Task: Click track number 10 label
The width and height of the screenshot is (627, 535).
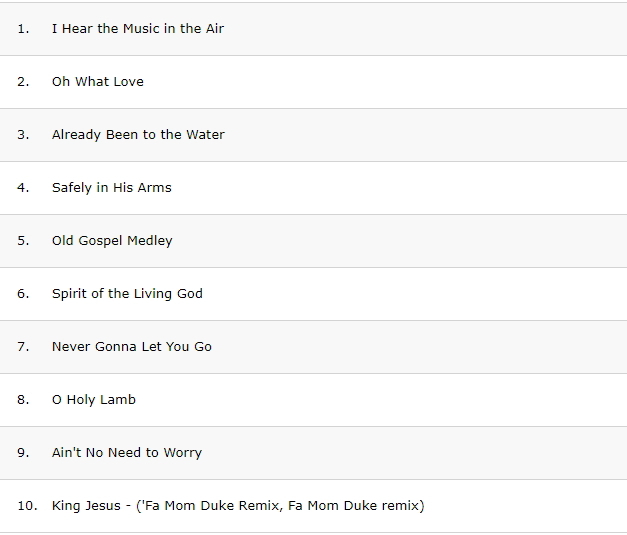Action: tap(27, 506)
